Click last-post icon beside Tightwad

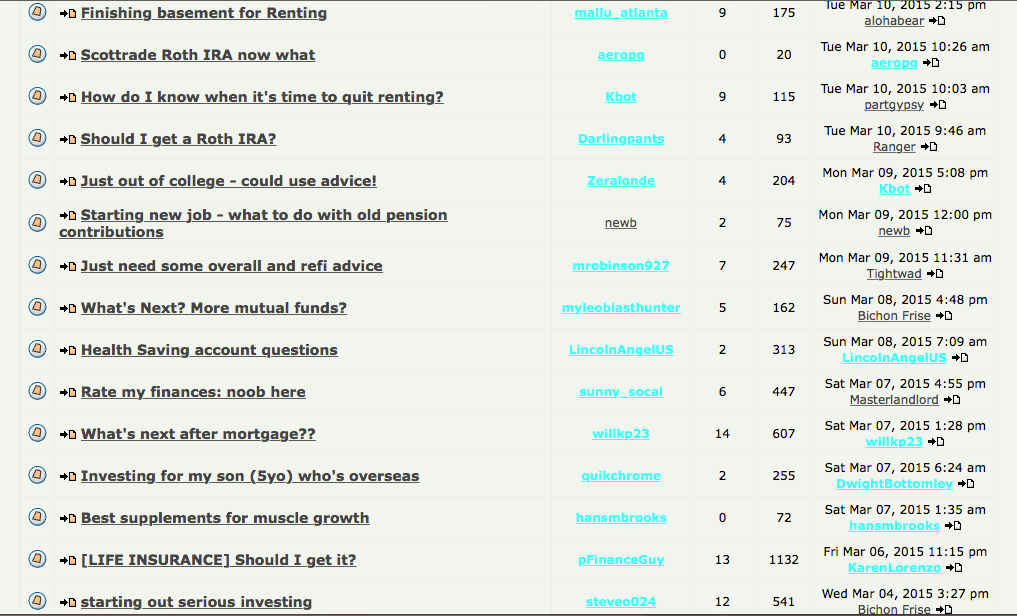click(935, 274)
